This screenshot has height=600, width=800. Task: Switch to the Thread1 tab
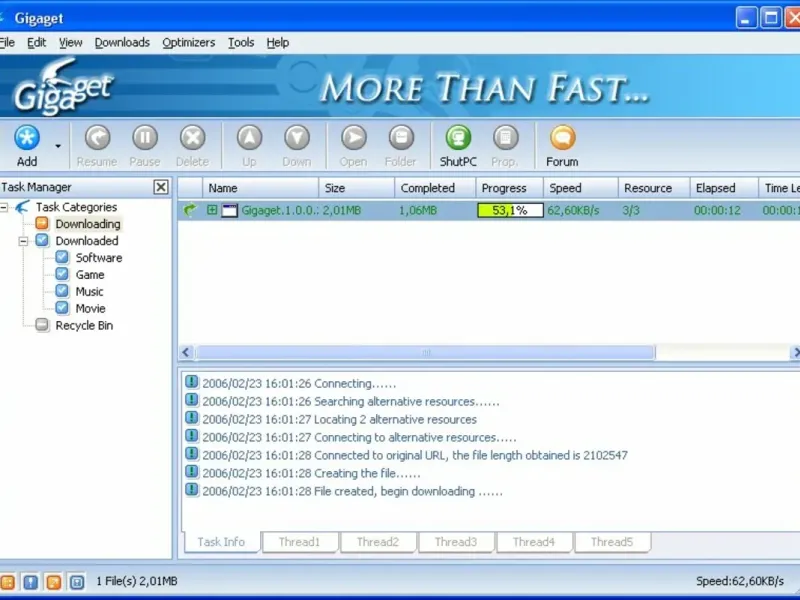pyautogui.click(x=299, y=542)
